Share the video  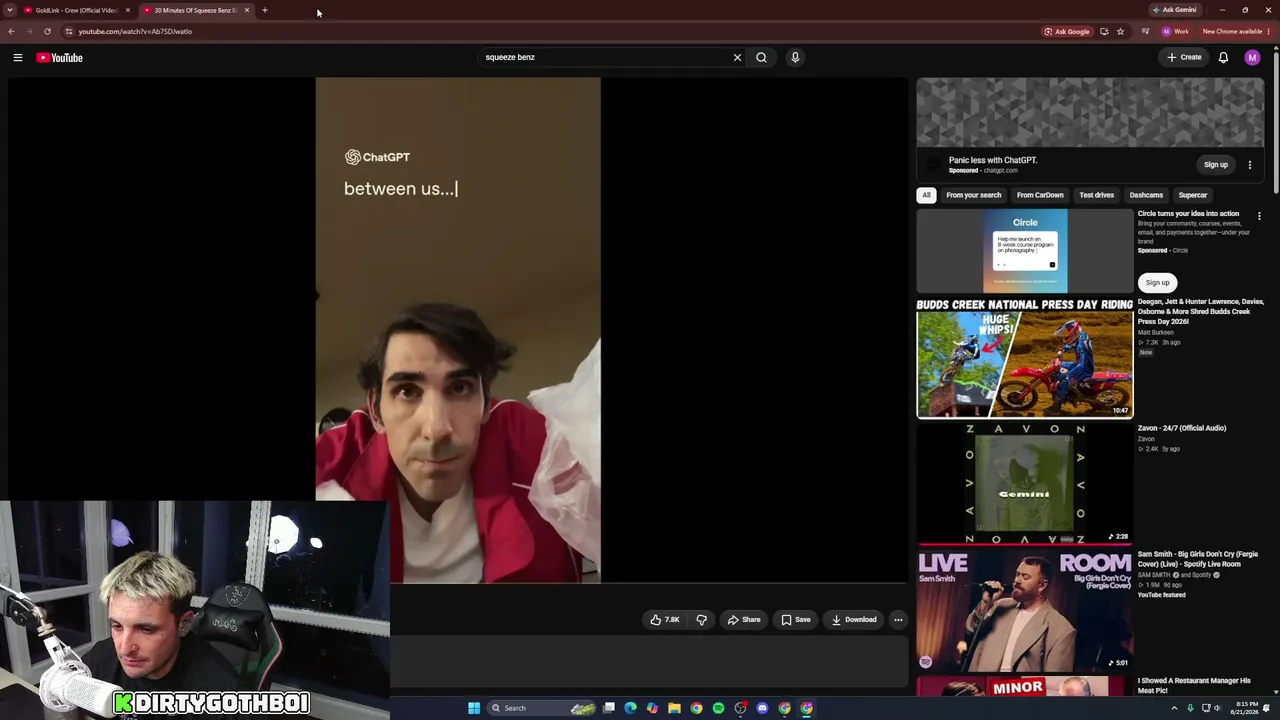point(744,620)
